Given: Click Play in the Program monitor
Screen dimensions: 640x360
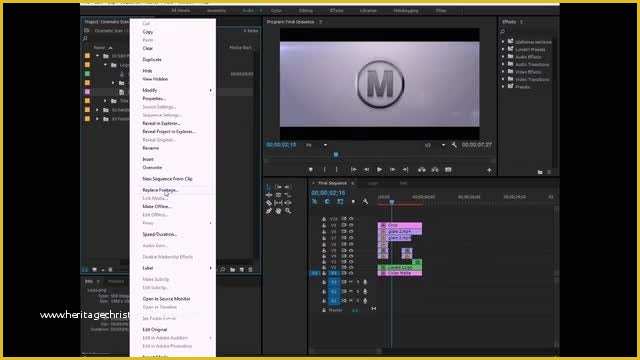Looking at the screenshot, I should click(x=380, y=169).
